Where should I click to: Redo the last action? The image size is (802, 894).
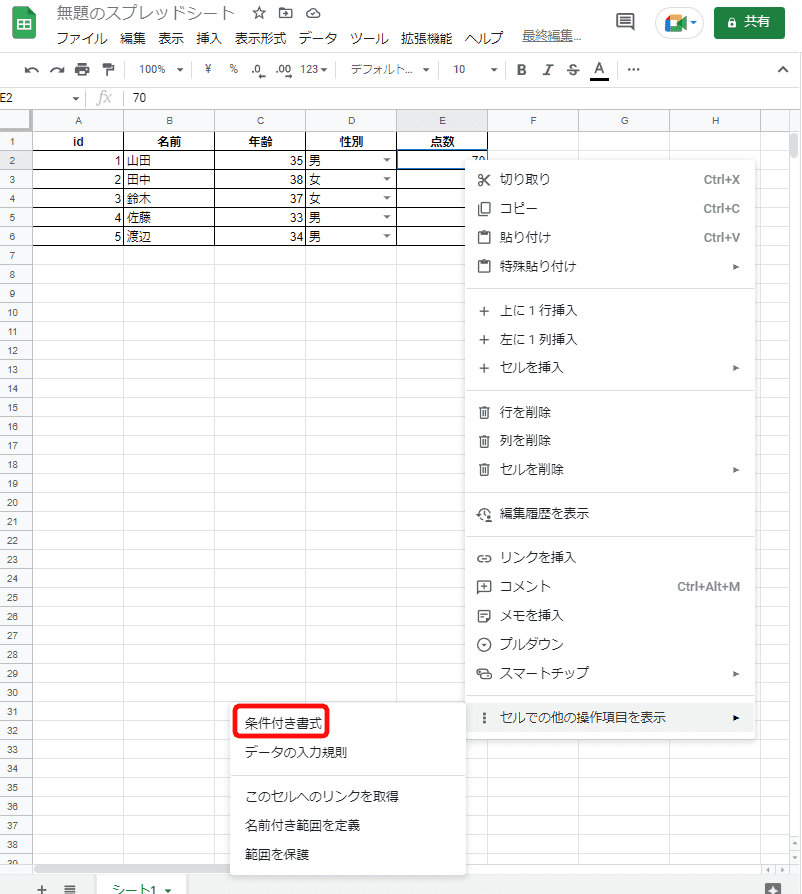[x=57, y=70]
